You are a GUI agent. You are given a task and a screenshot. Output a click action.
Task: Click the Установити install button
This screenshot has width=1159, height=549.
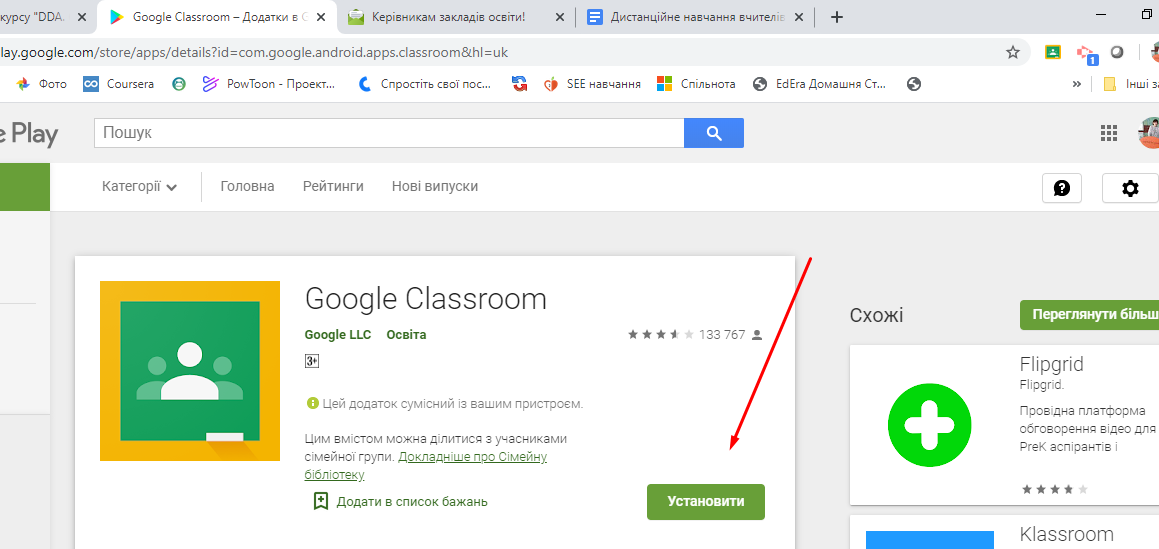(706, 502)
